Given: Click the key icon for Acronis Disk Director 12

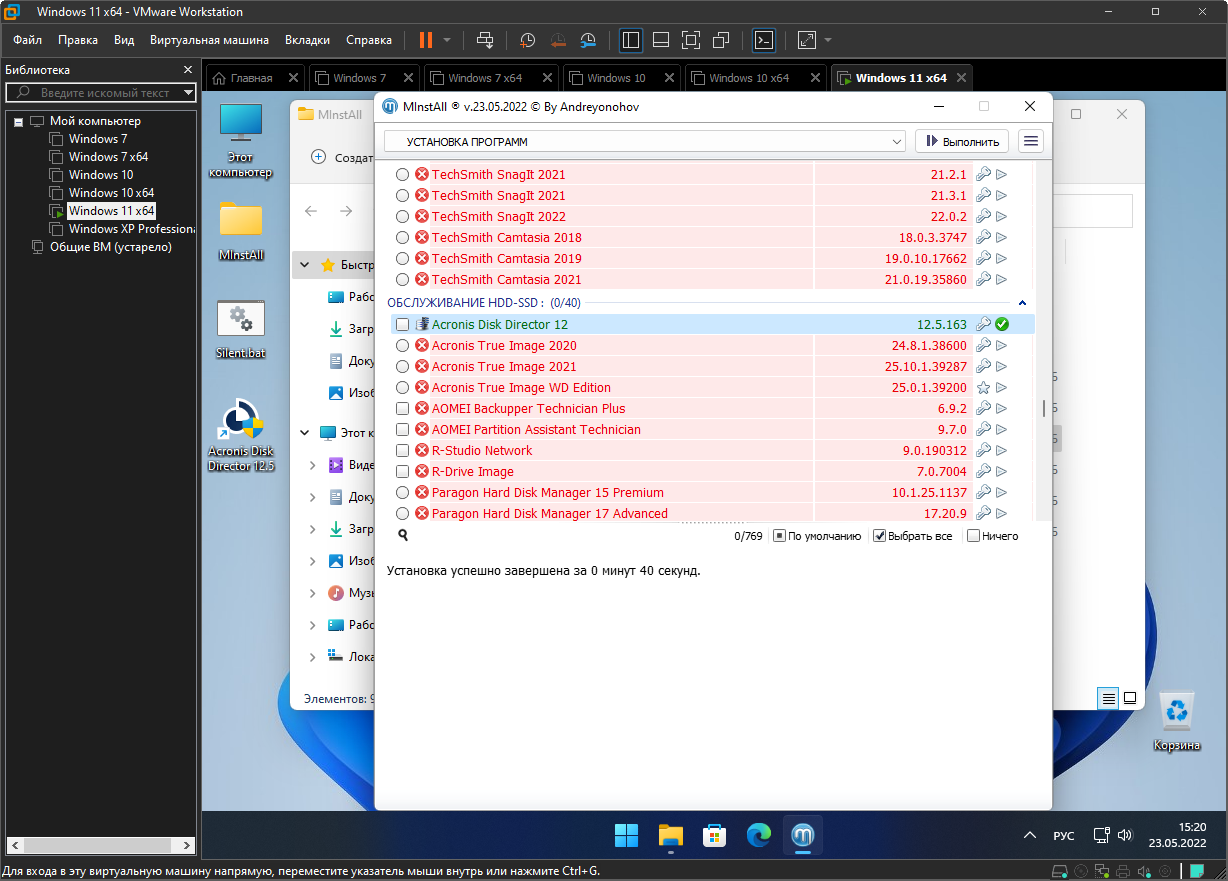Looking at the screenshot, I should 983,324.
